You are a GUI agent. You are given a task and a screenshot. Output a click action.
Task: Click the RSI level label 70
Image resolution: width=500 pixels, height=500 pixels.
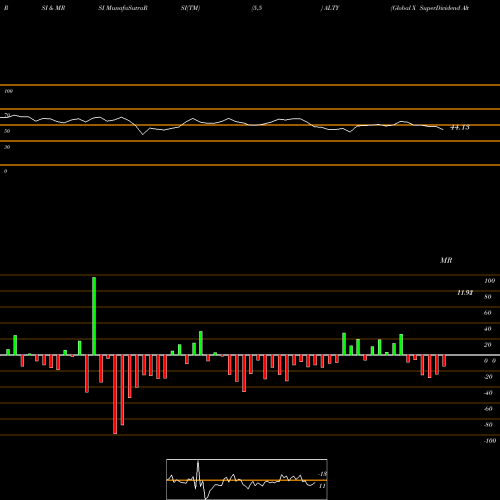(7, 115)
